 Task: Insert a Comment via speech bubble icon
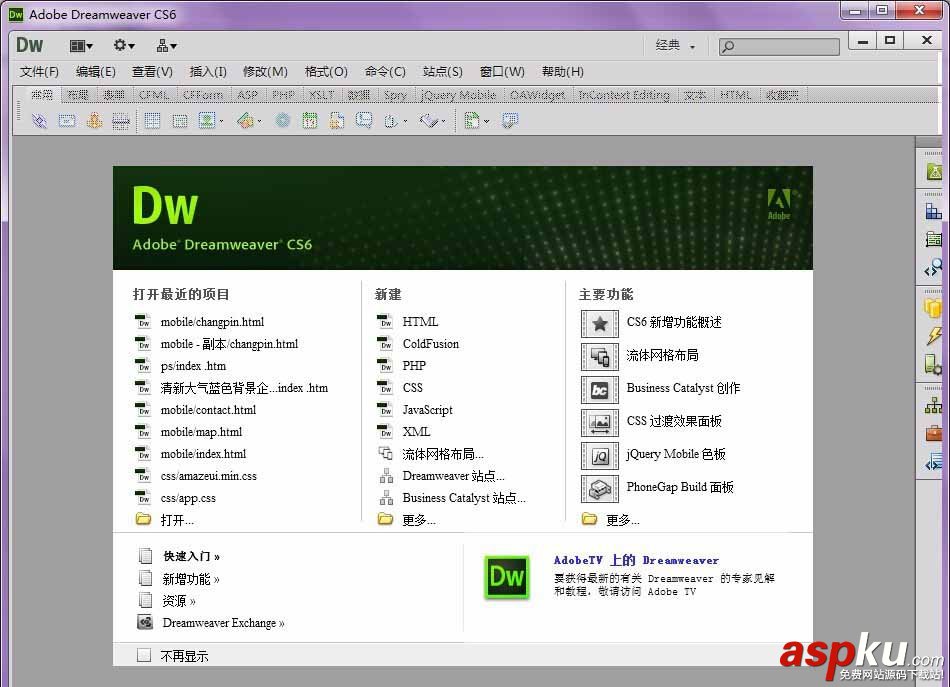tap(364, 121)
